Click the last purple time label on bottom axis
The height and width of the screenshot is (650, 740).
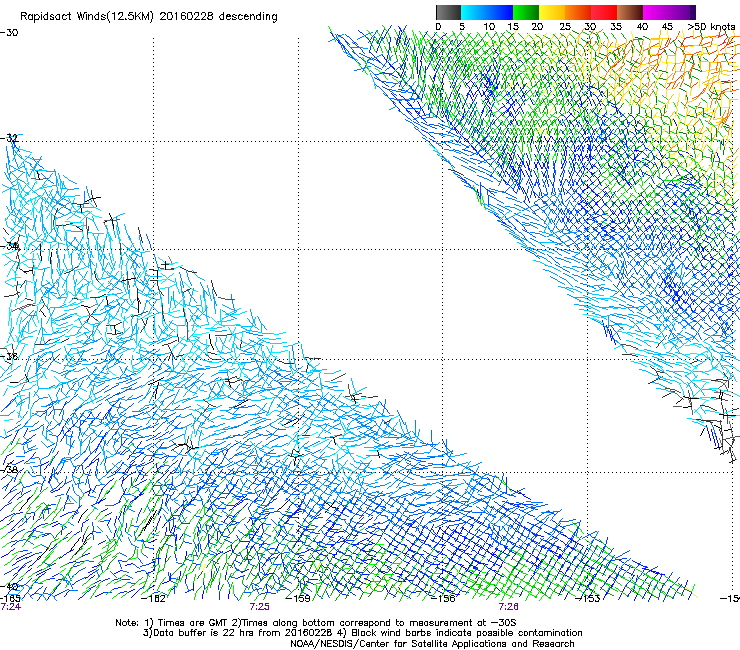coord(508,607)
